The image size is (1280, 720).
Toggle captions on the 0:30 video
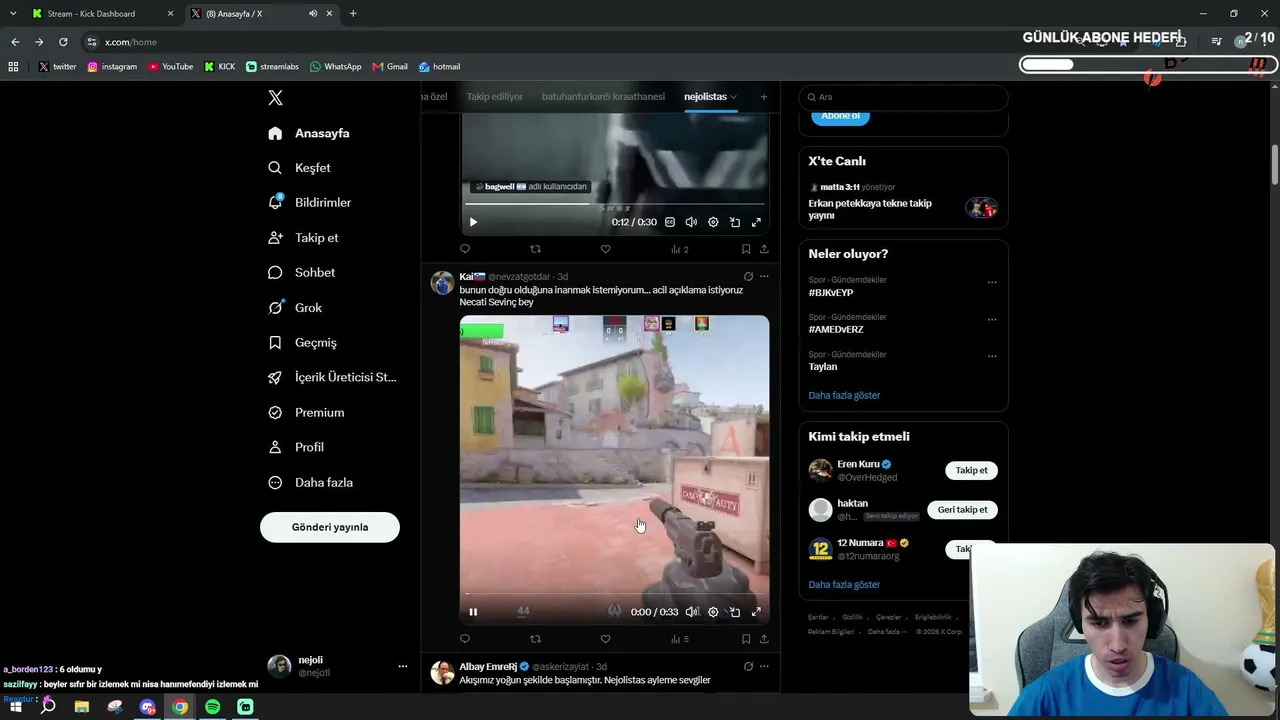(x=670, y=222)
